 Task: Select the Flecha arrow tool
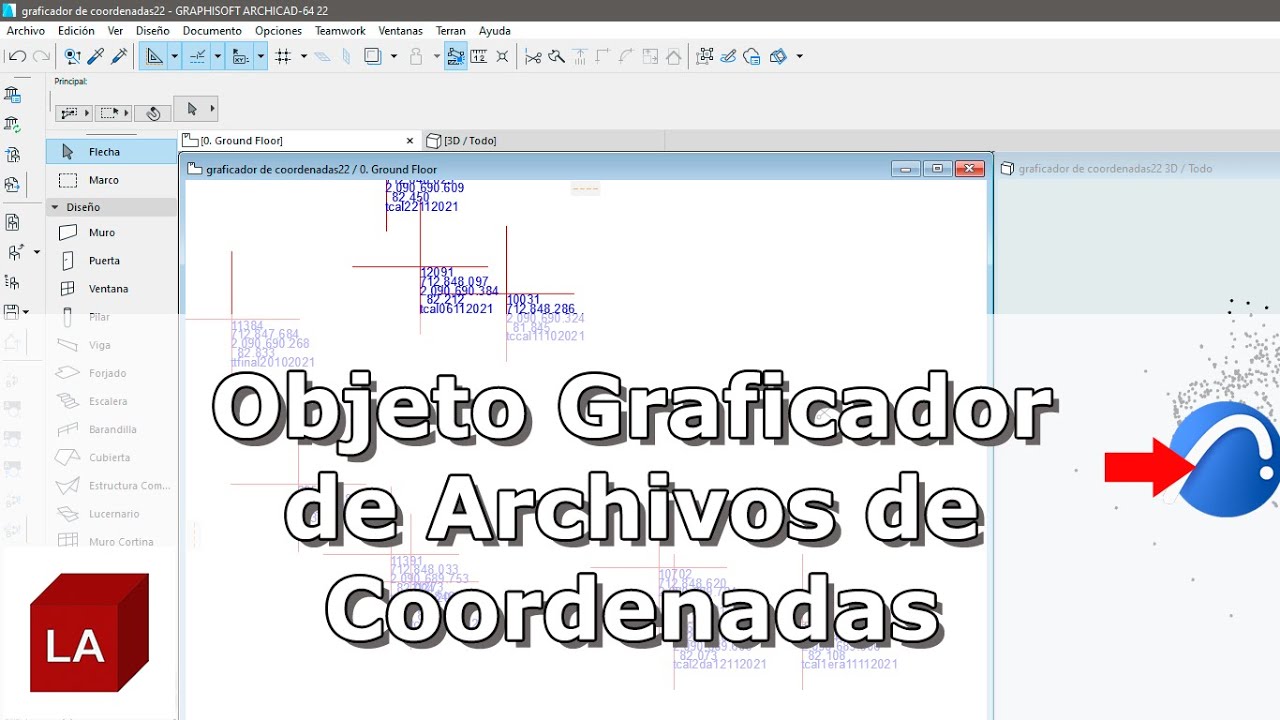coord(112,152)
